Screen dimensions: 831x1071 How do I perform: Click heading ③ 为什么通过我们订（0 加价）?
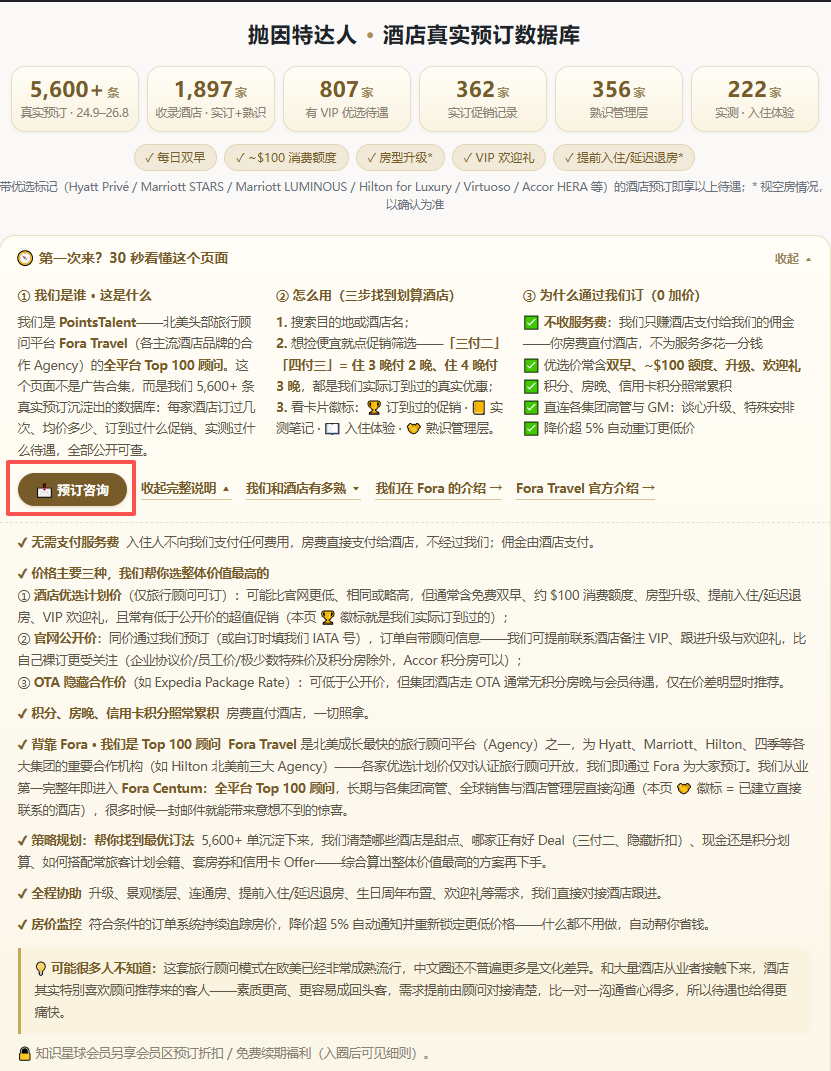click(x=611, y=296)
